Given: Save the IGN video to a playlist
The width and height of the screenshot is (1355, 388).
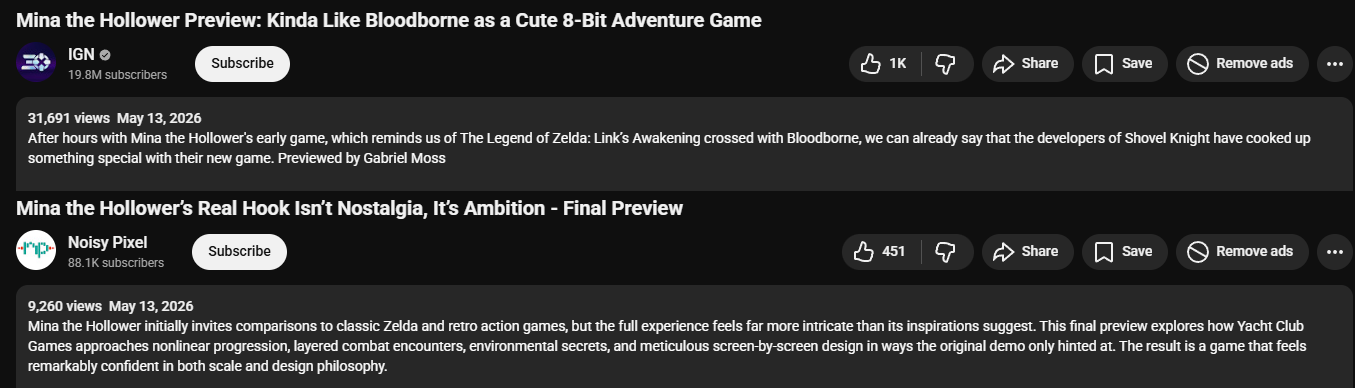Looking at the screenshot, I should coord(1124,63).
